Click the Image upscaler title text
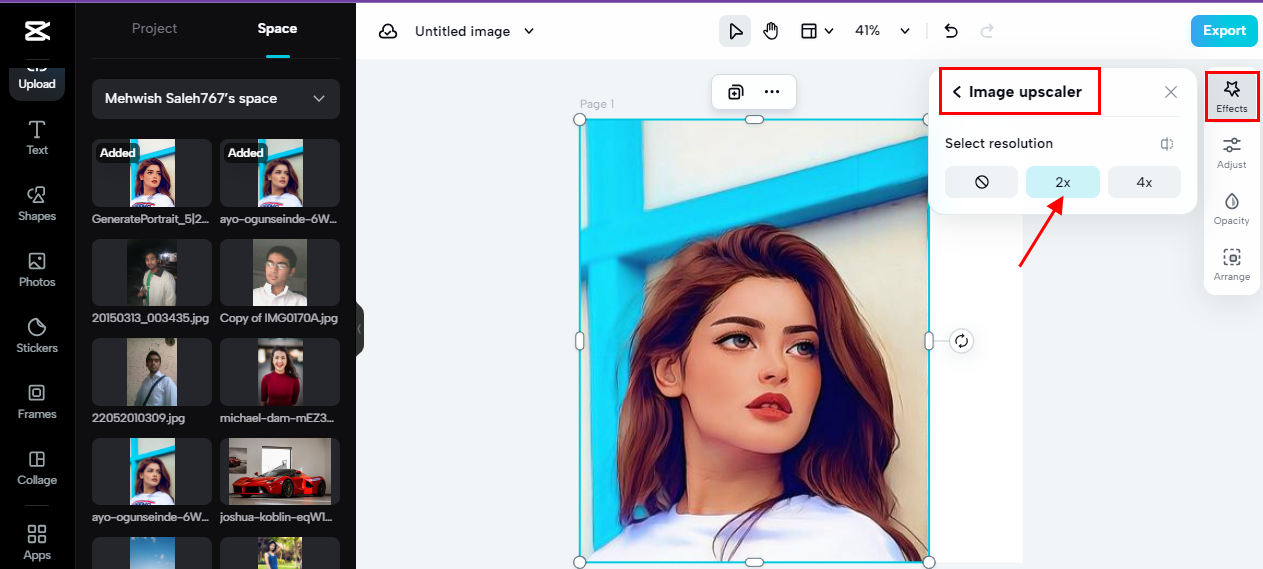The image size is (1263, 569). (x=1025, y=92)
